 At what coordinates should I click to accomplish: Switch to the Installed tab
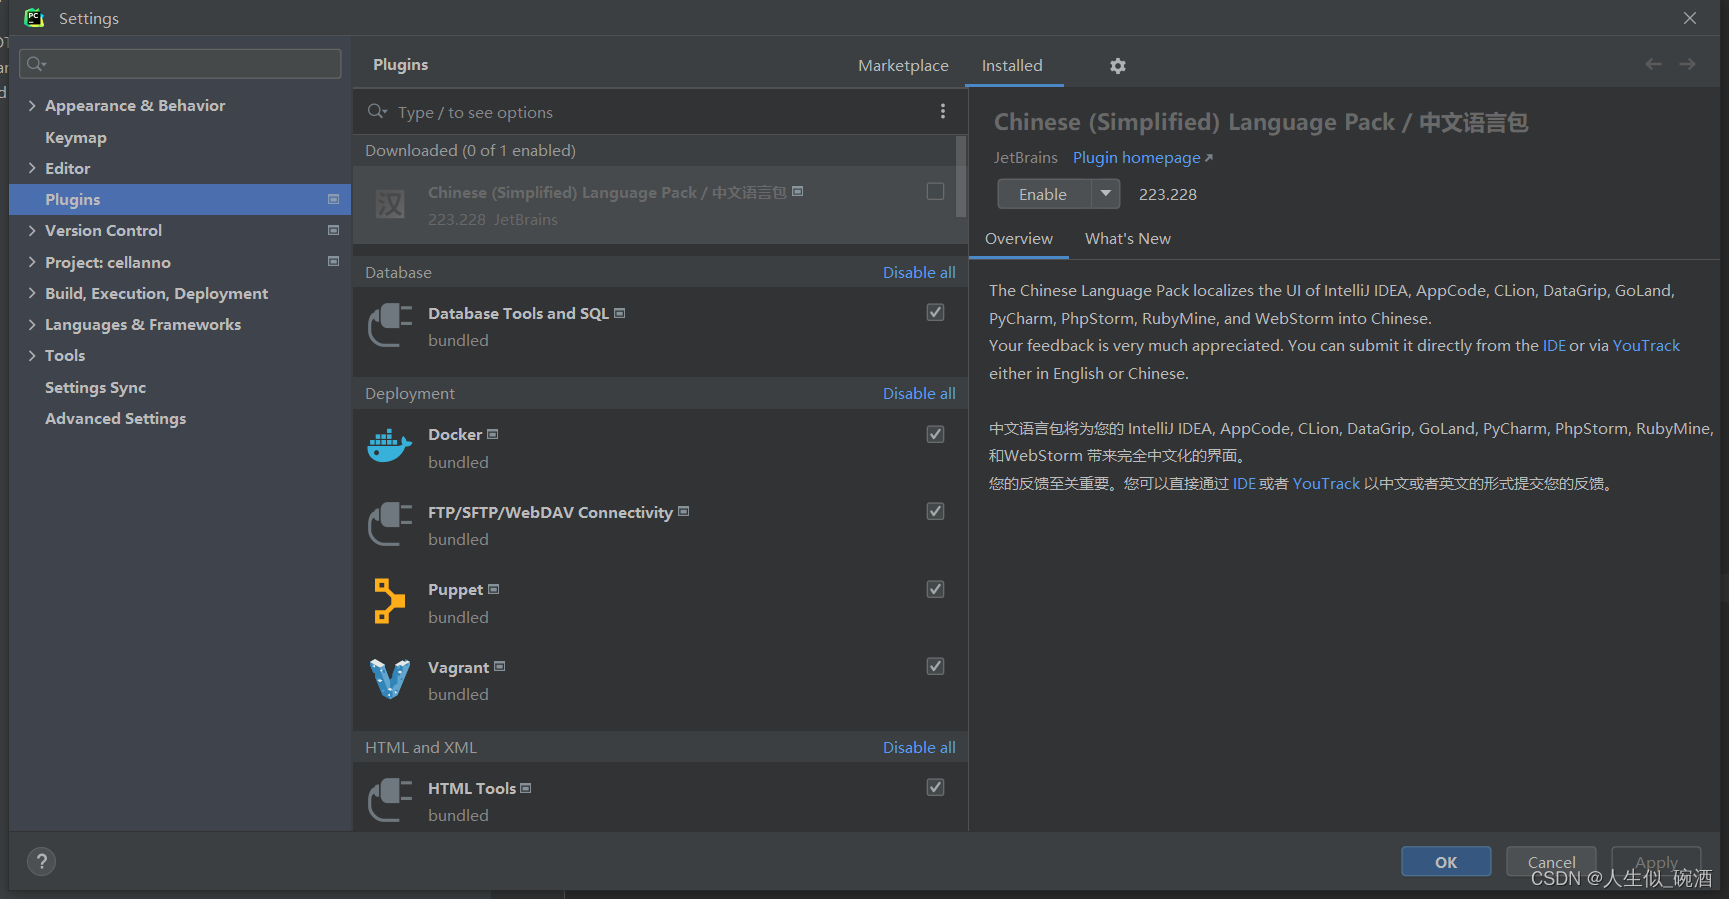[1012, 65]
